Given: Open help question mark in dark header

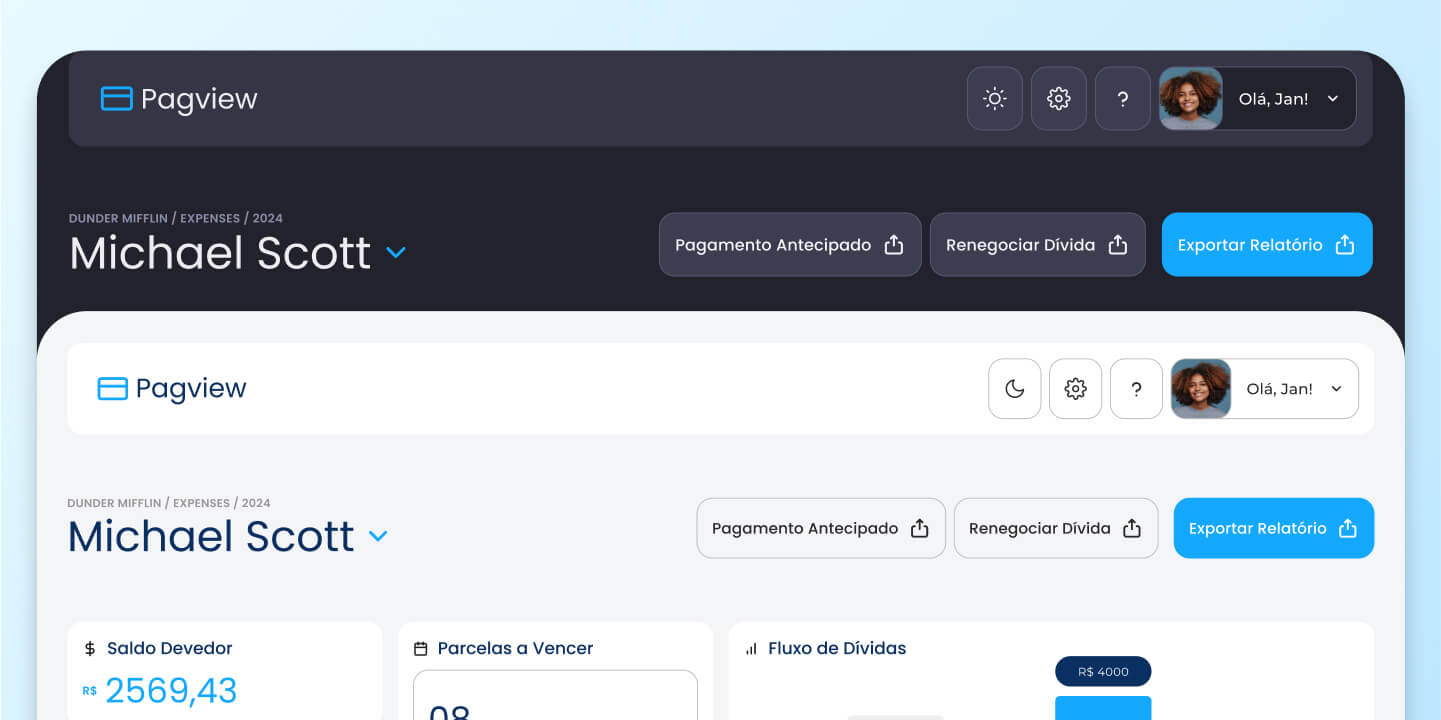Looking at the screenshot, I should 1122,98.
